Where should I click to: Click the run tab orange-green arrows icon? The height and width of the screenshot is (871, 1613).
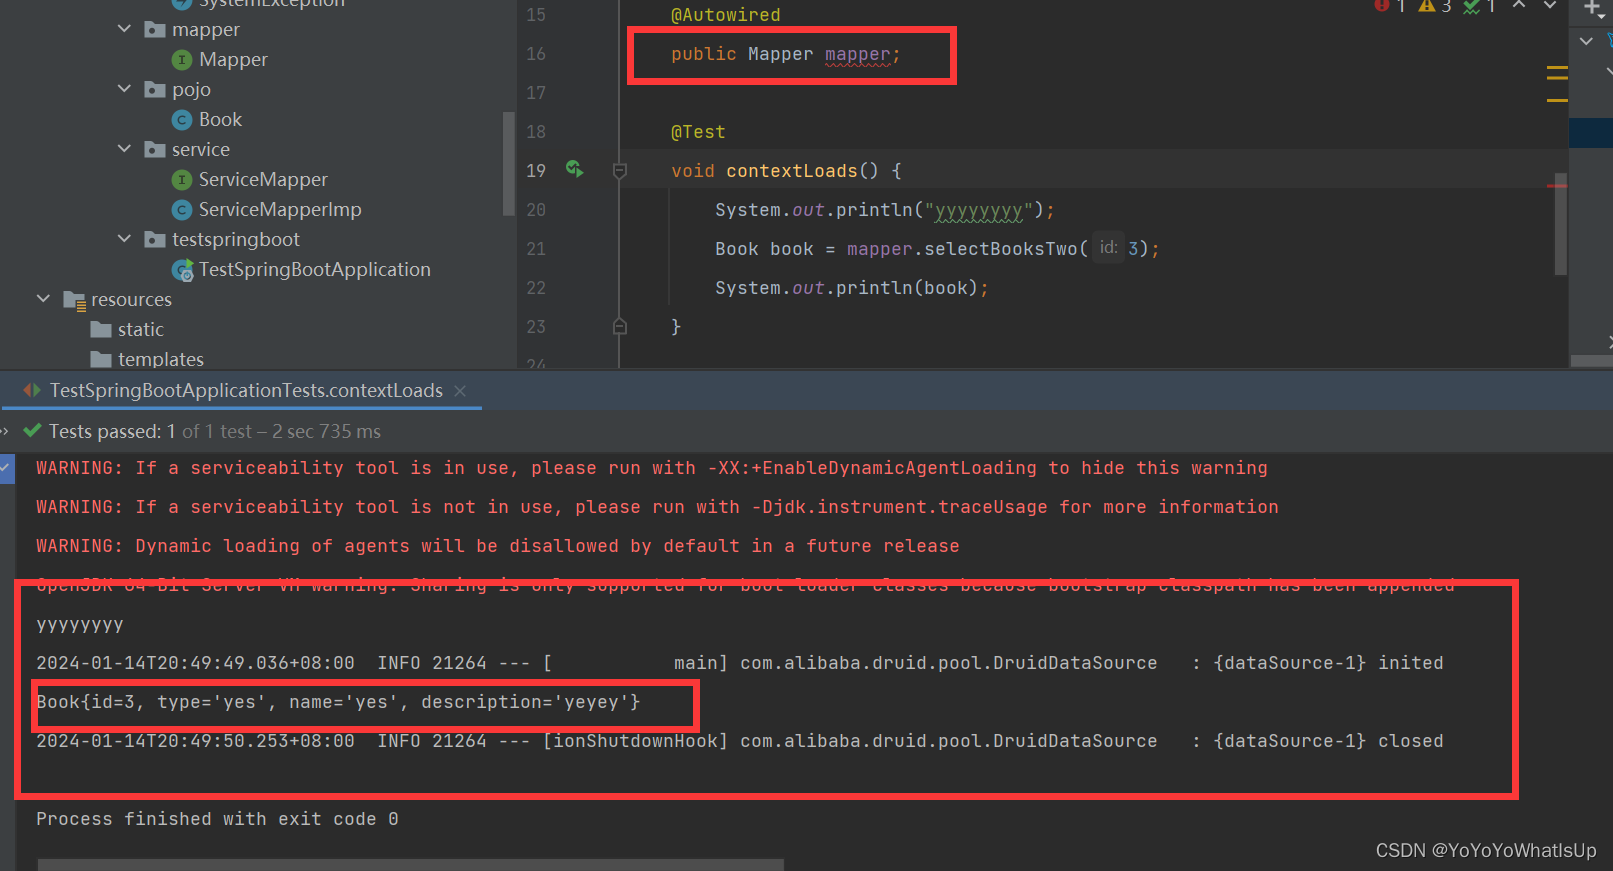32,390
